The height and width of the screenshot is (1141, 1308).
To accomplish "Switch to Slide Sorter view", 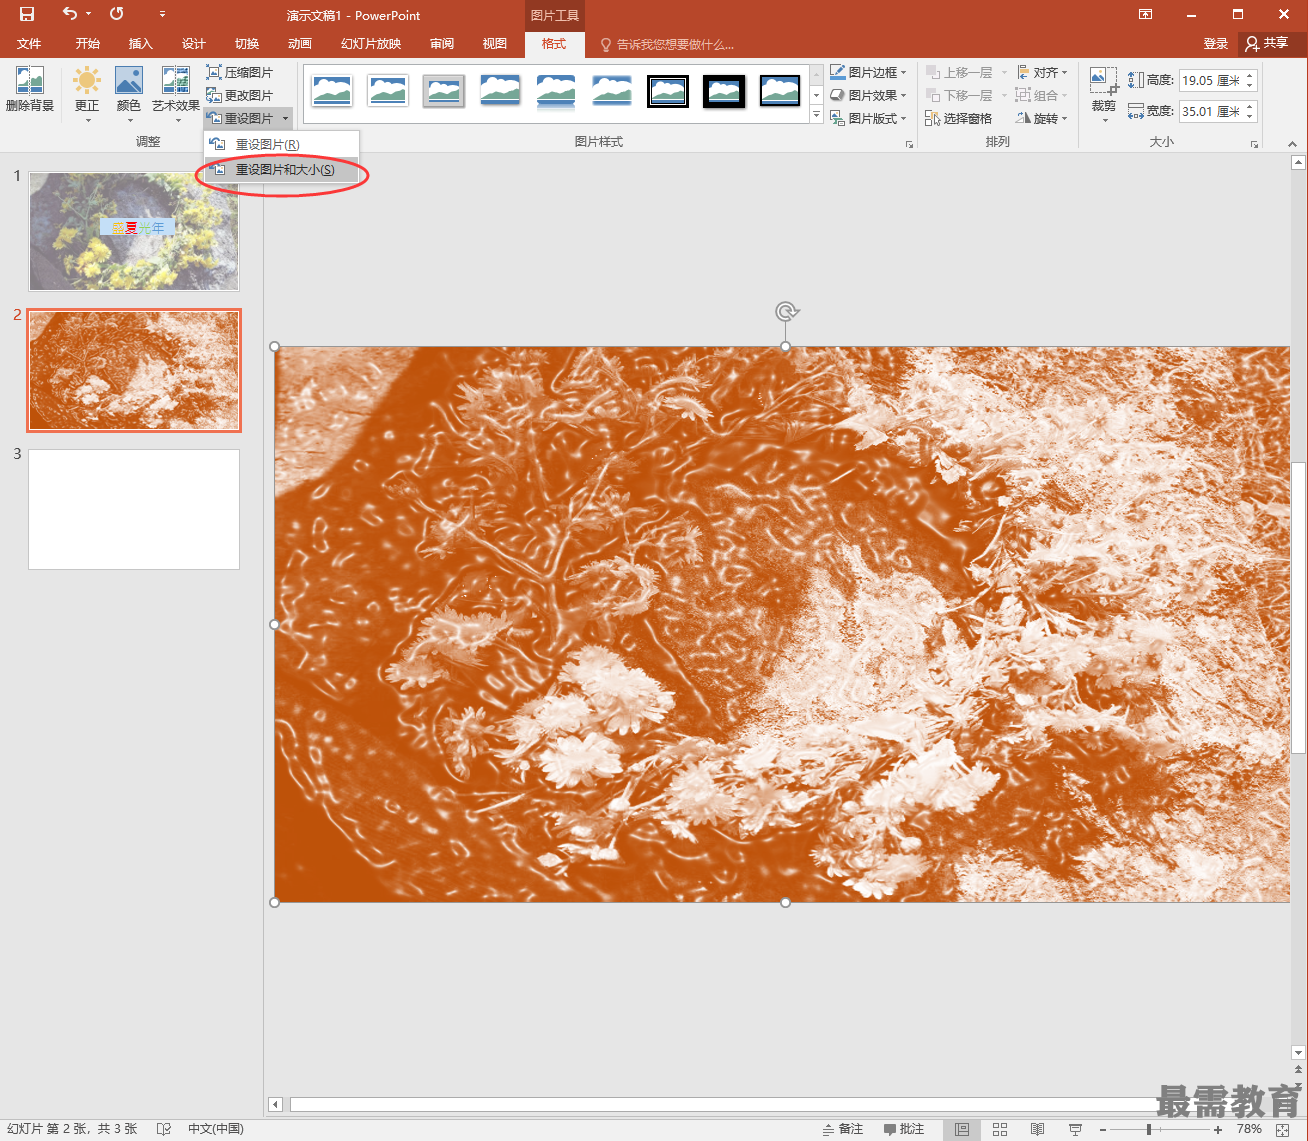I will pos(1000,1129).
